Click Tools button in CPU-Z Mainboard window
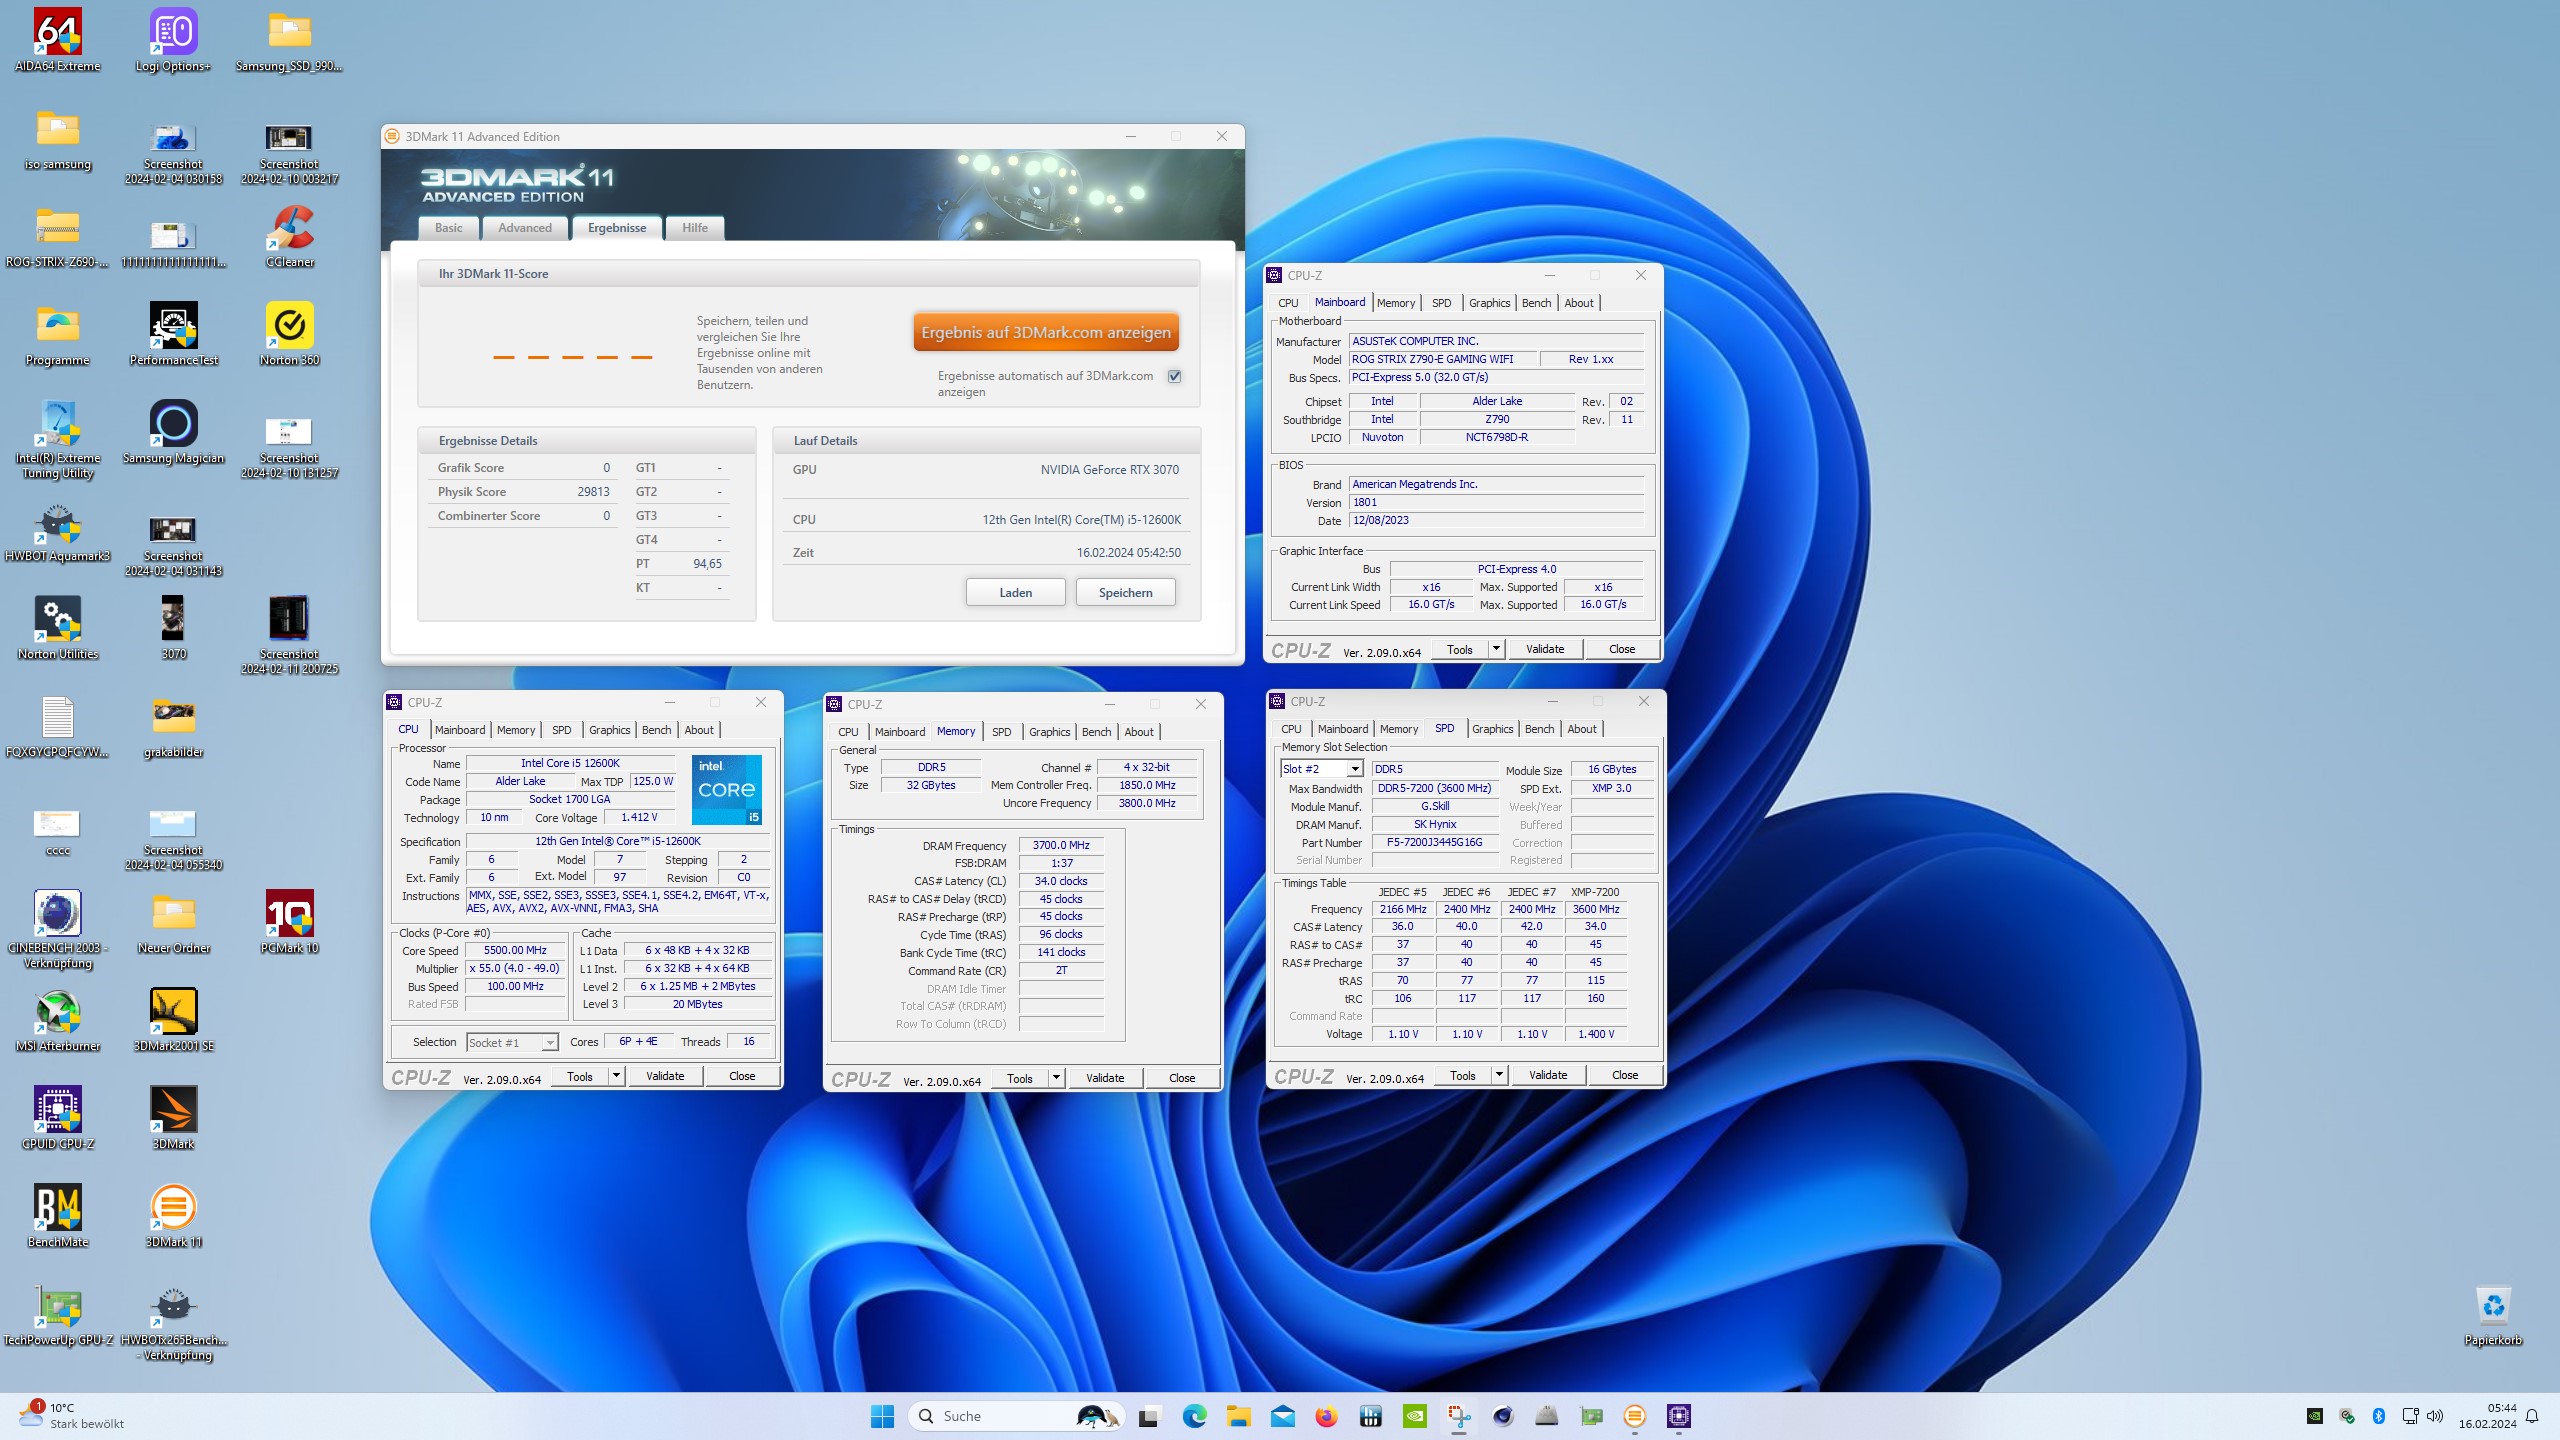The image size is (2560, 1440). click(x=1460, y=649)
